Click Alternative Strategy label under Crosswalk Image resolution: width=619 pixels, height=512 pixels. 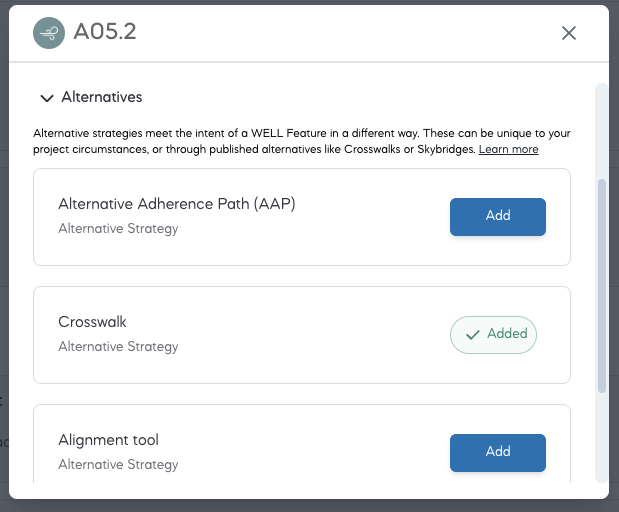118,347
